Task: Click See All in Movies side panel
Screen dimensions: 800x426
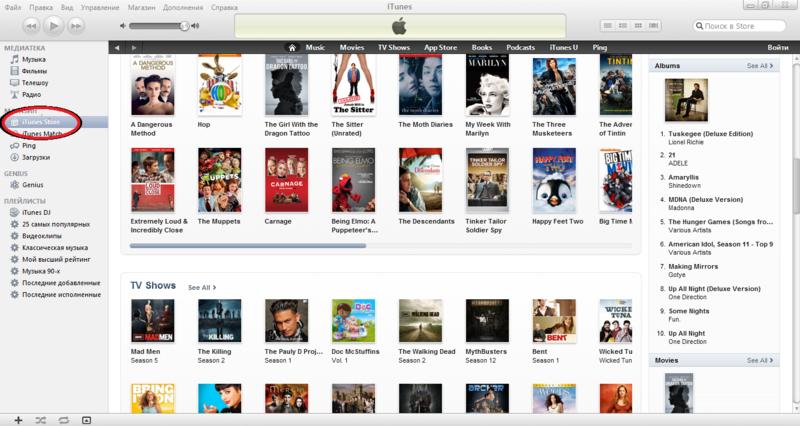Action: 760,360
